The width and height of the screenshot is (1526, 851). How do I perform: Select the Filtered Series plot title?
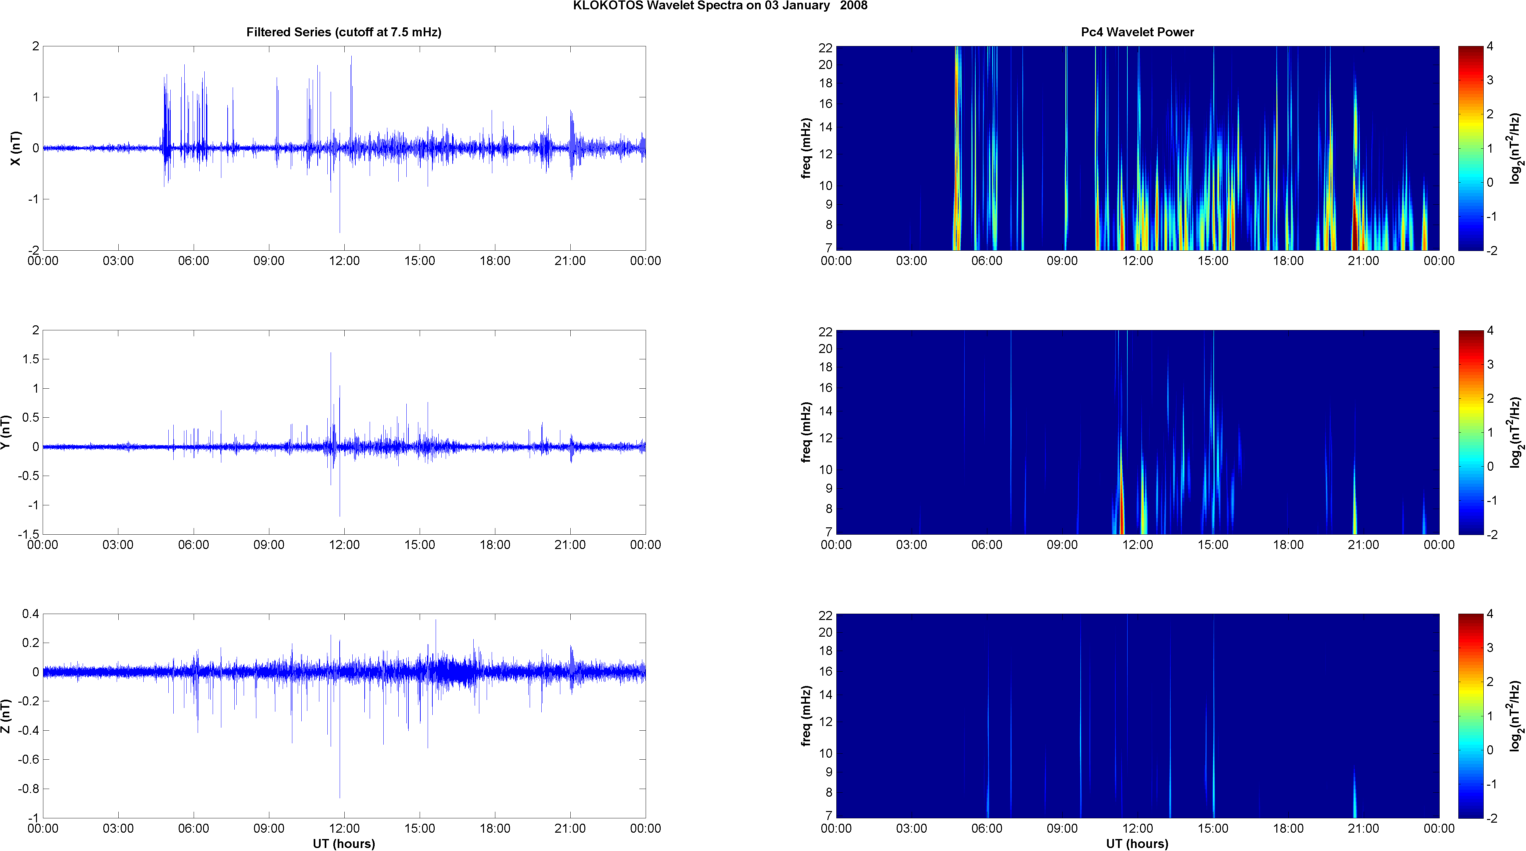(343, 32)
